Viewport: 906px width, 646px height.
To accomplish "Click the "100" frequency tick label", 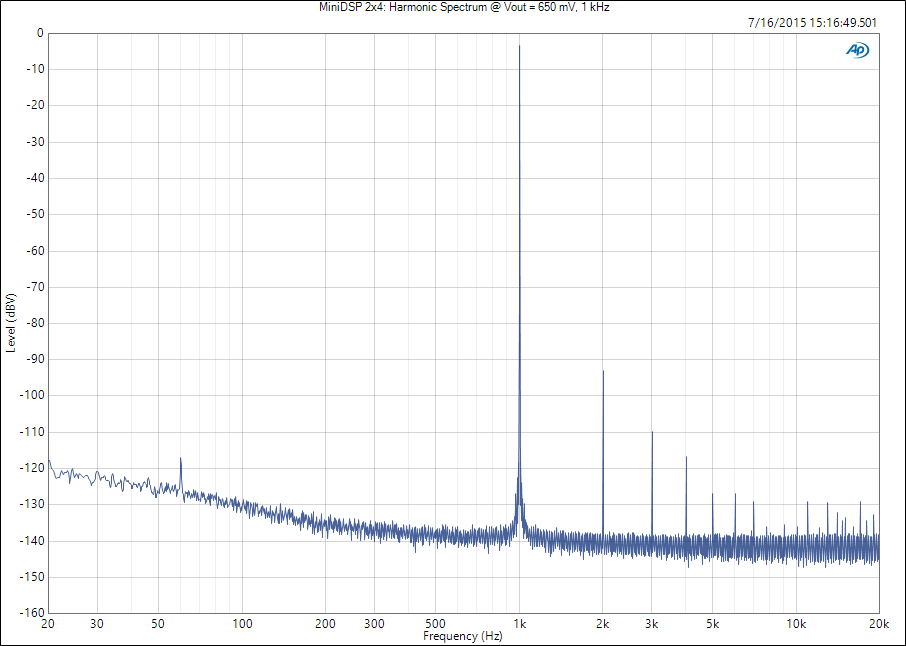I will 242,624.
